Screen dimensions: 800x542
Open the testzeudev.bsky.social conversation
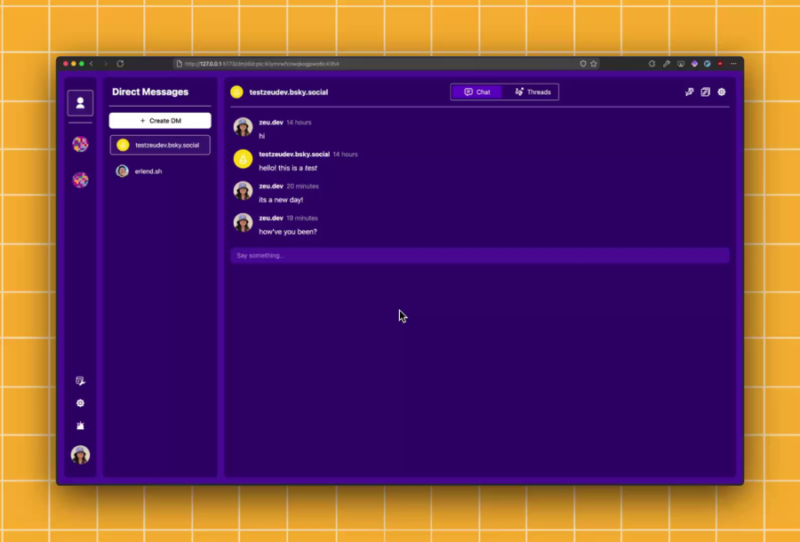160,145
